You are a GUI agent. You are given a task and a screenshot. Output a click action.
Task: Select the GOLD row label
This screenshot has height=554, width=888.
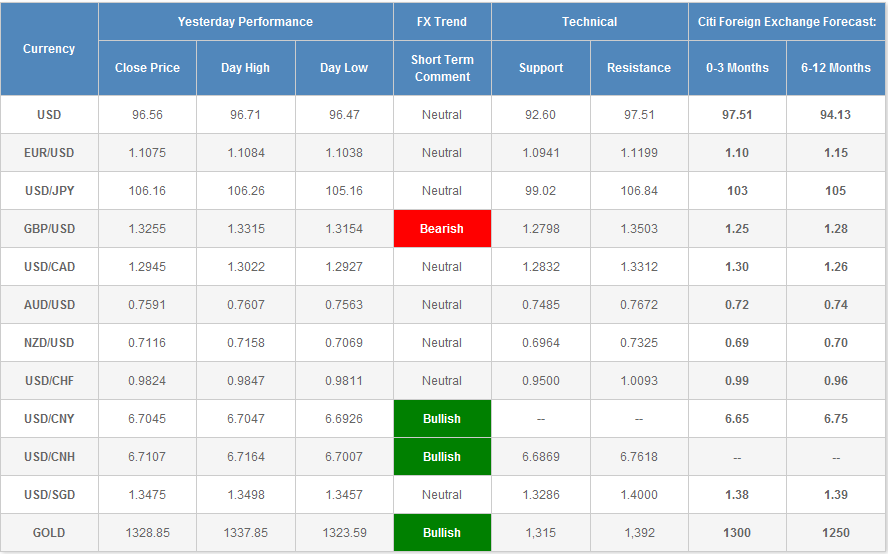49,533
